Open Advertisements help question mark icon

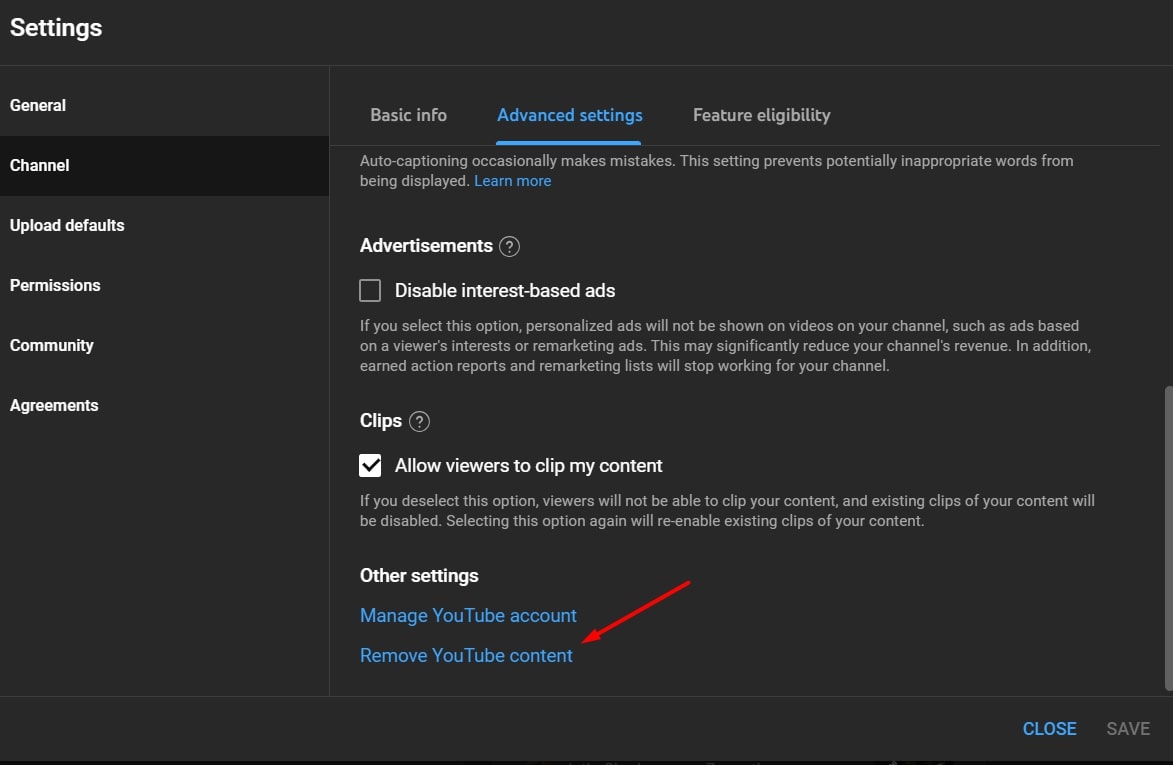(509, 246)
